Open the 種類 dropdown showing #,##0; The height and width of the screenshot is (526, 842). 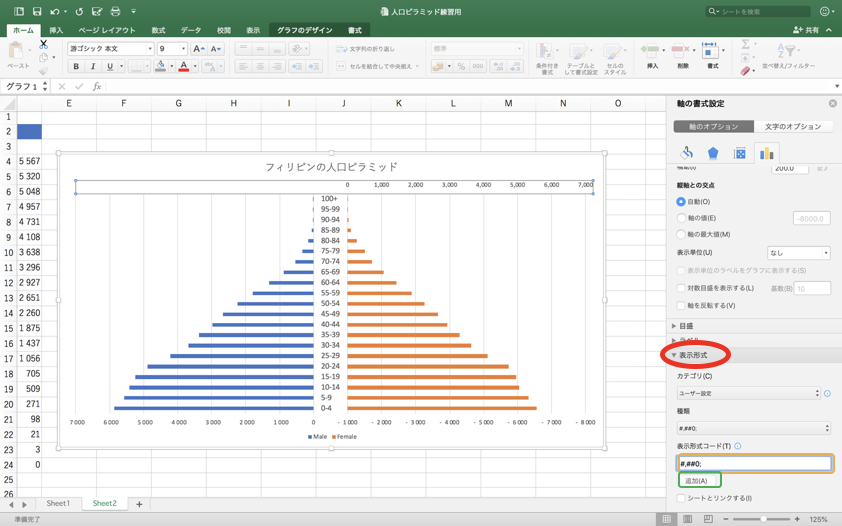pos(754,428)
